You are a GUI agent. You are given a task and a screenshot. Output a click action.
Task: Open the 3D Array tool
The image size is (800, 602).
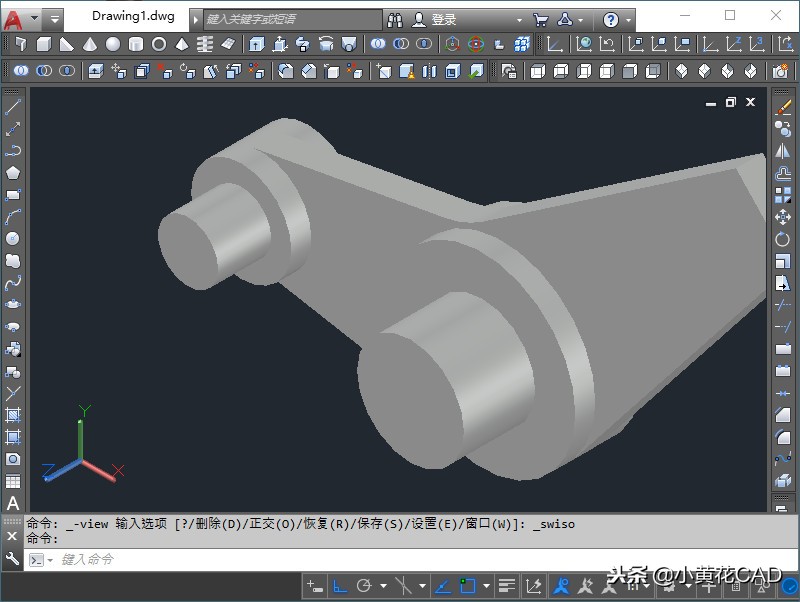pos(522,44)
